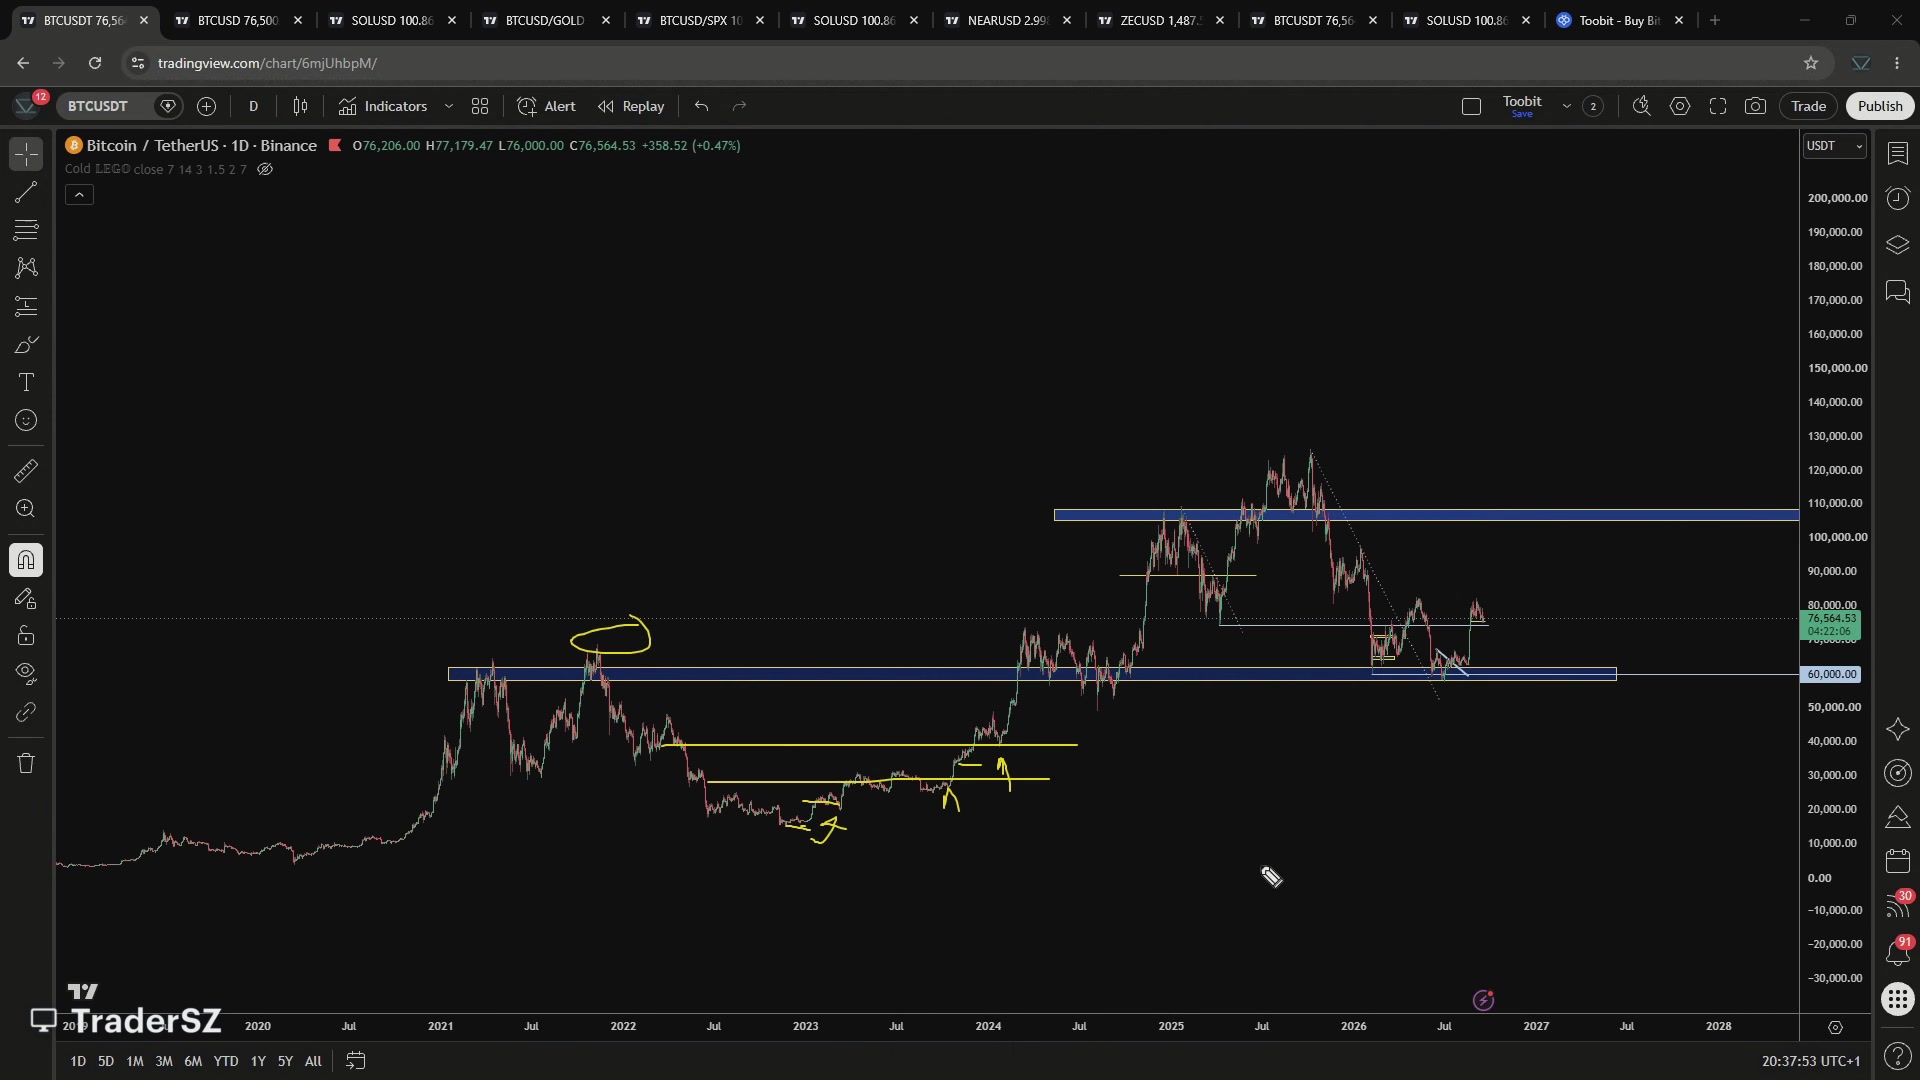Select the YTD date range

(226, 1061)
